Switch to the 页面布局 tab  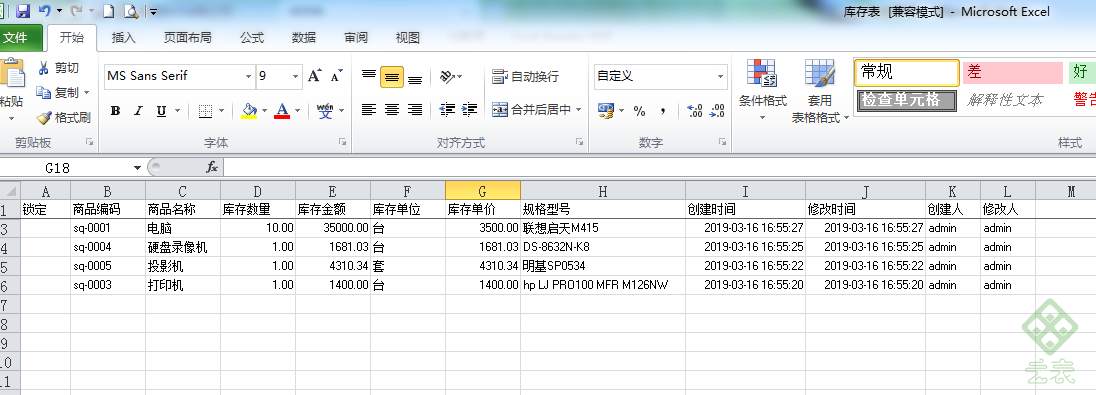[x=187, y=38]
